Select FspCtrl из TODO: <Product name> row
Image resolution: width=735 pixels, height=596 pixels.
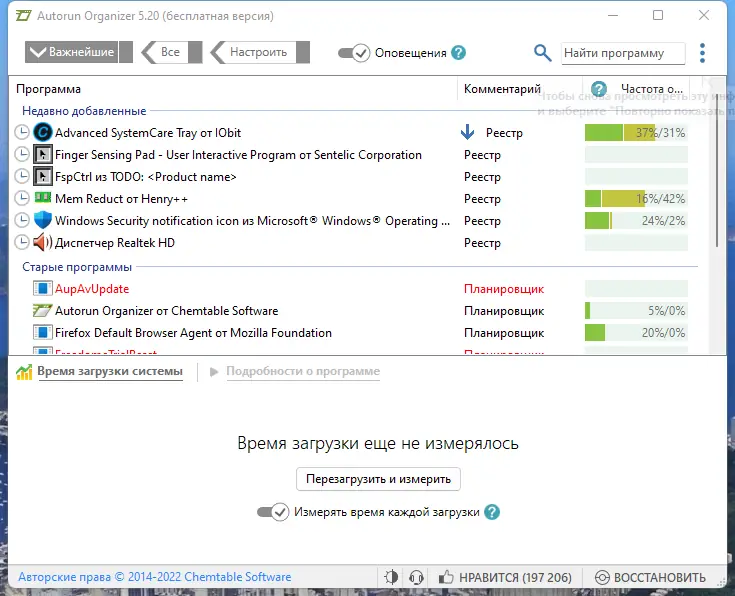[x=146, y=177]
